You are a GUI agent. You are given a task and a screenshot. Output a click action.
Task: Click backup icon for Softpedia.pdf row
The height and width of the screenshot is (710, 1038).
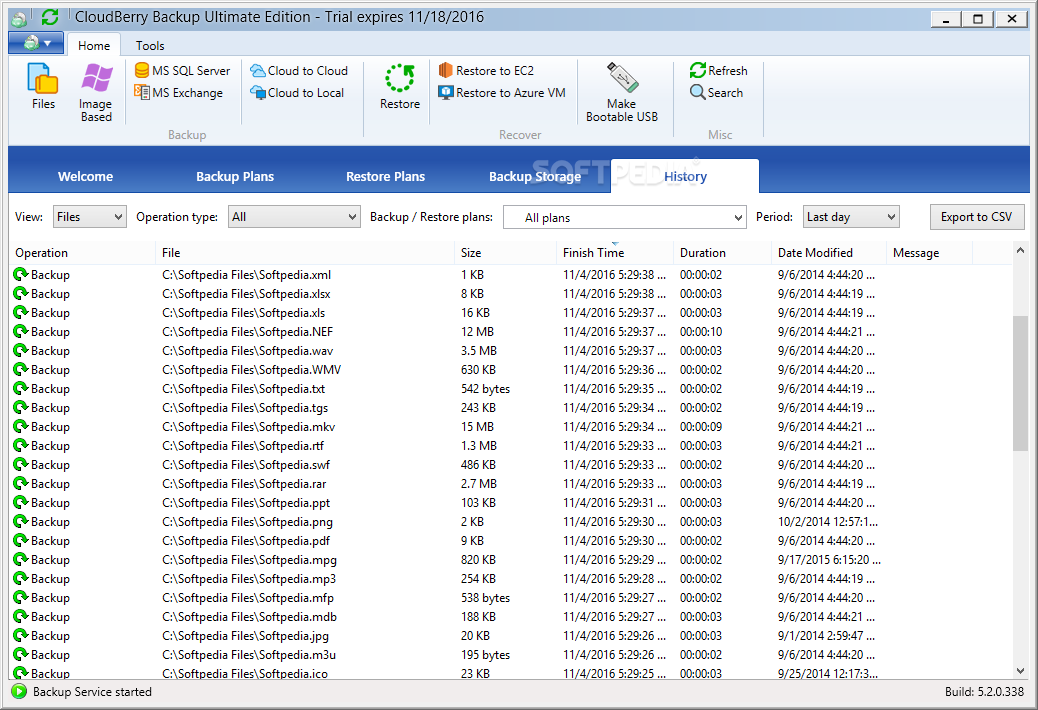click(x=21, y=540)
